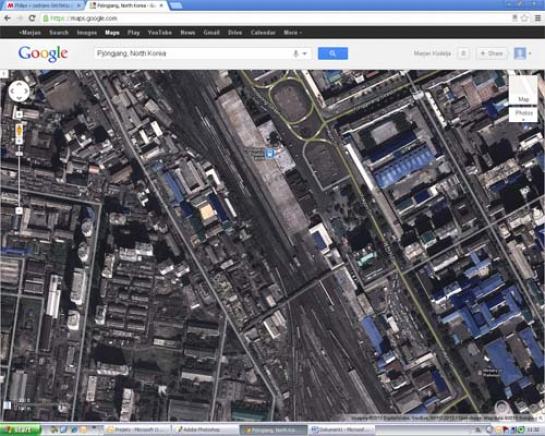Click the browser Back arrow

7,18
